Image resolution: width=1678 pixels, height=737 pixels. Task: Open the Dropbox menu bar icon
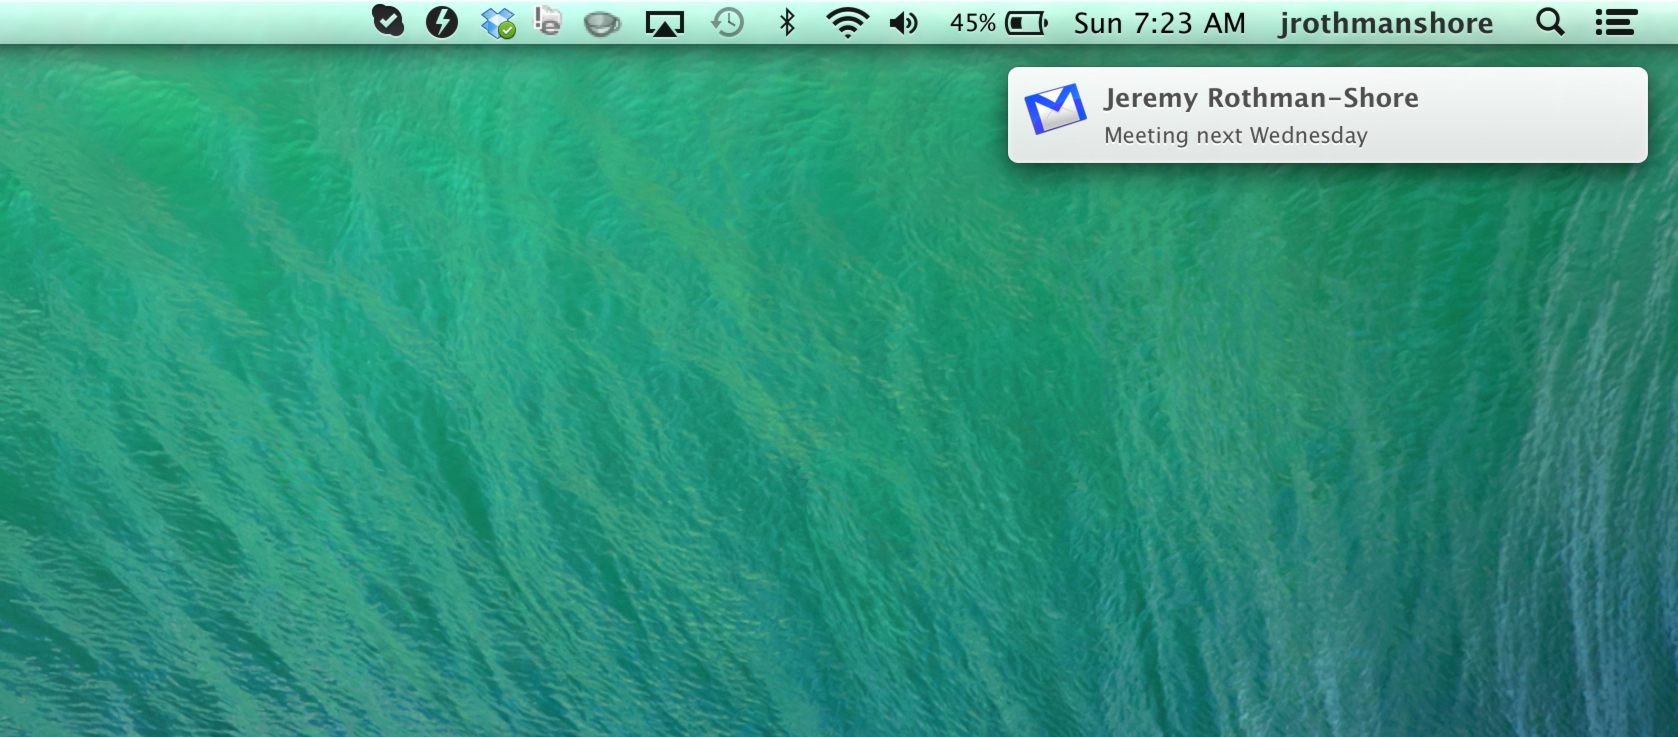pyautogui.click(x=497, y=22)
